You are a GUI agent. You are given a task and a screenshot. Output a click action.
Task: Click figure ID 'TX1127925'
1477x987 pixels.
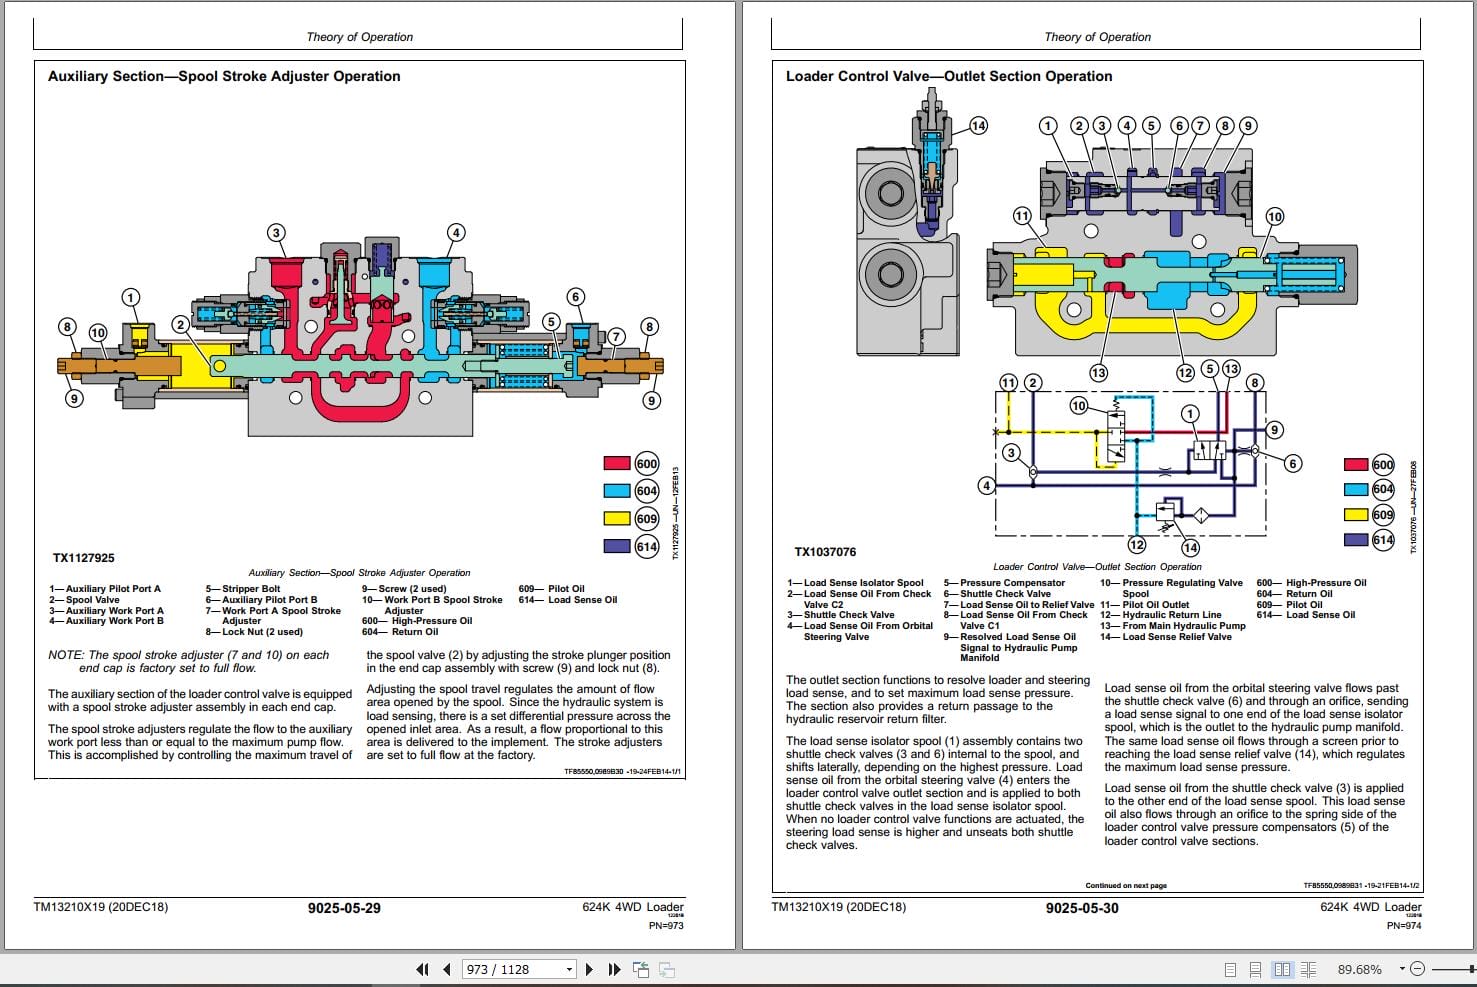pyautogui.click(x=84, y=558)
